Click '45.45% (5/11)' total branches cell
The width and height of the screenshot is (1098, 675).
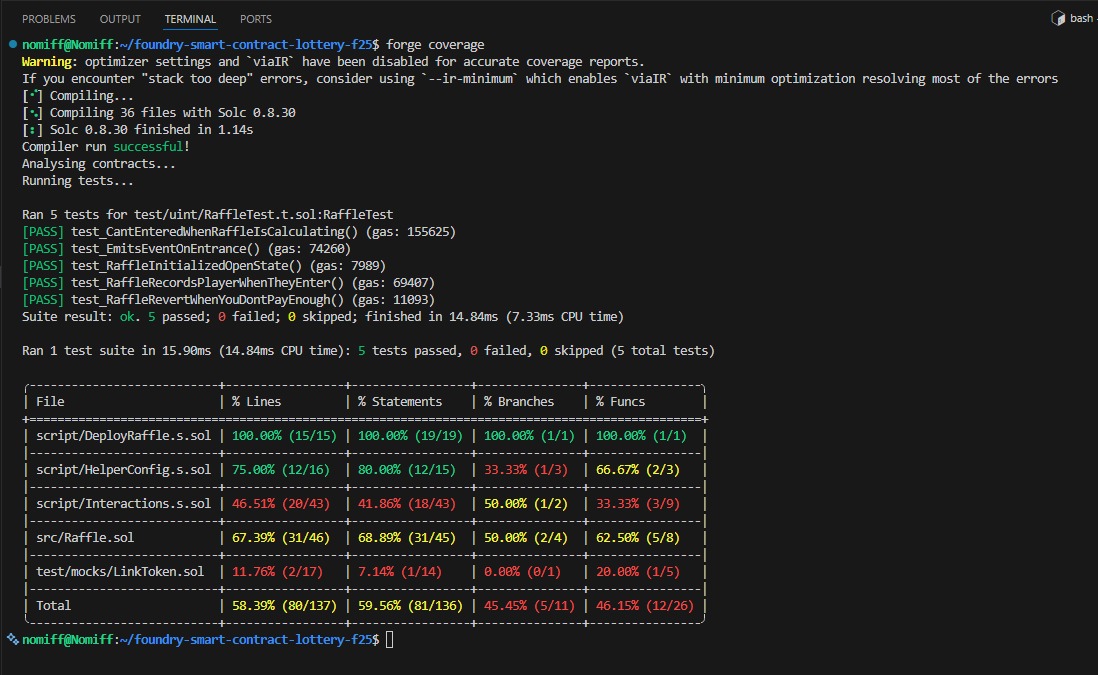tap(529, 606)
